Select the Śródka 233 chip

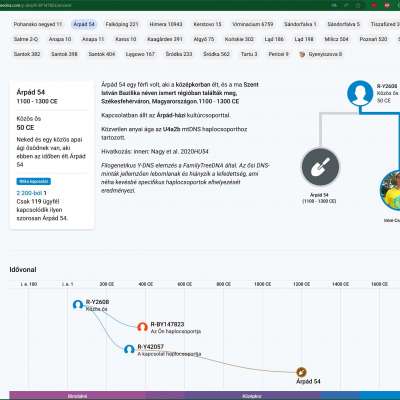click(179, 54)
